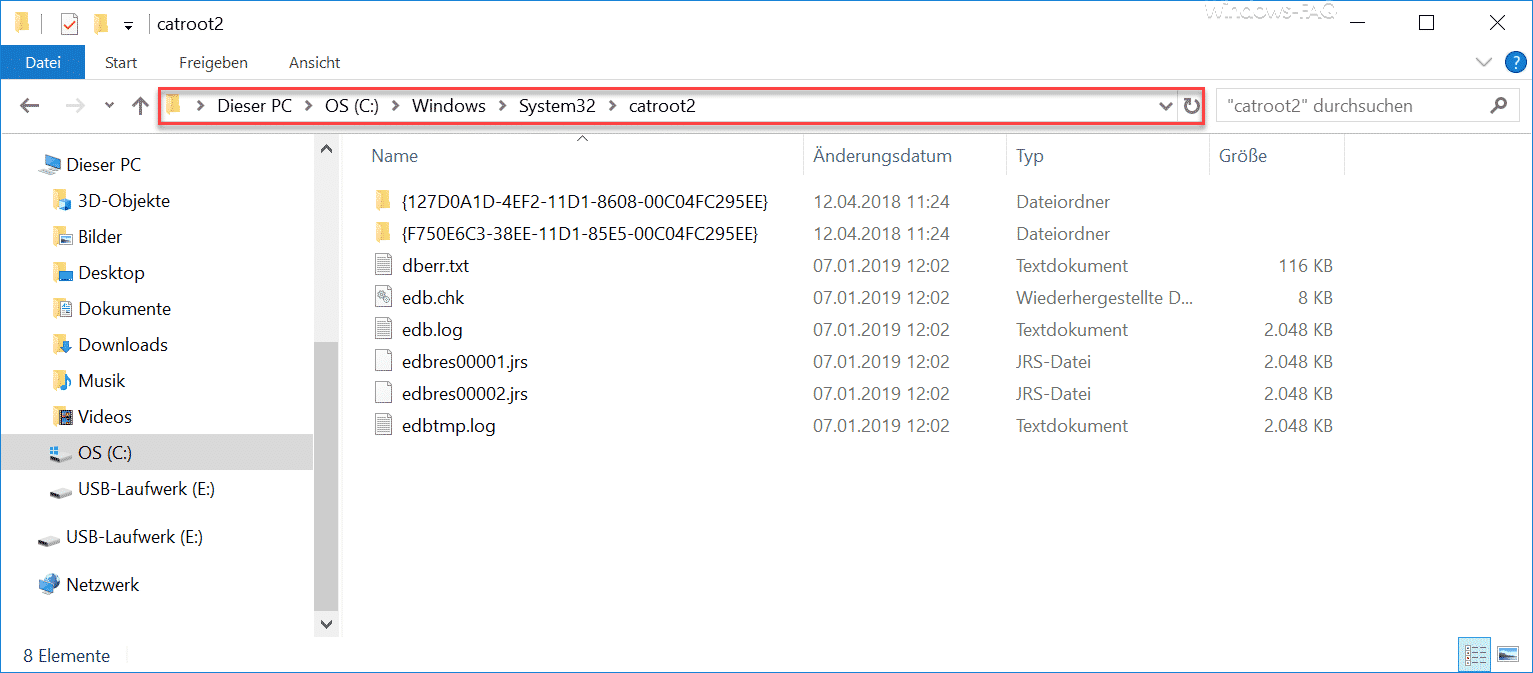
Task: Click System32 breadcrumb in address bar
Action: [x=557, y=105]
